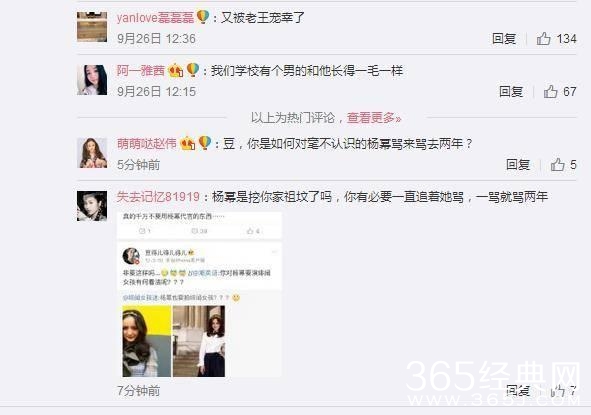Reply to yanlove's comment

tap(504, 38)
